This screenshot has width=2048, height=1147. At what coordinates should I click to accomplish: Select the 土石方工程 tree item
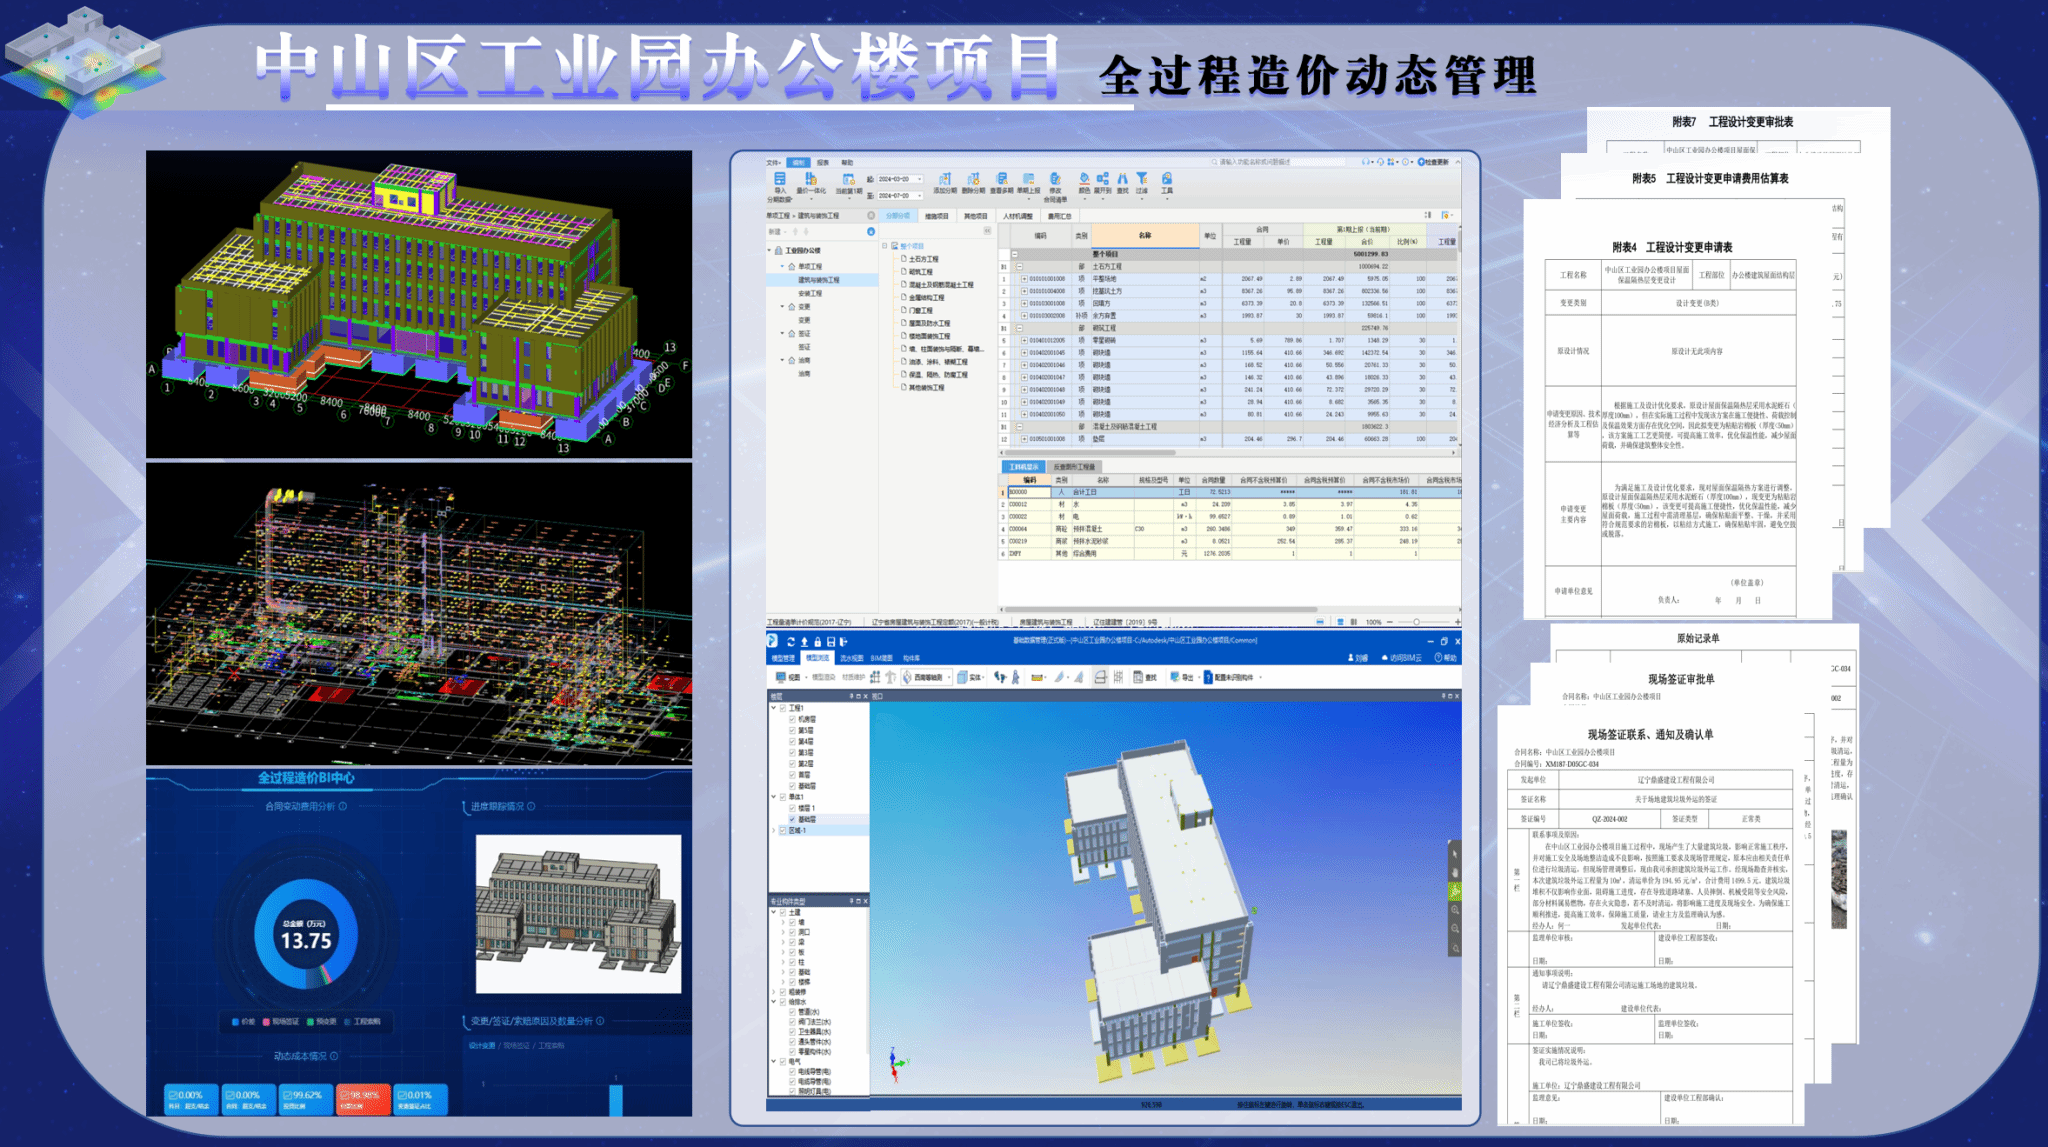coord(922,259)
